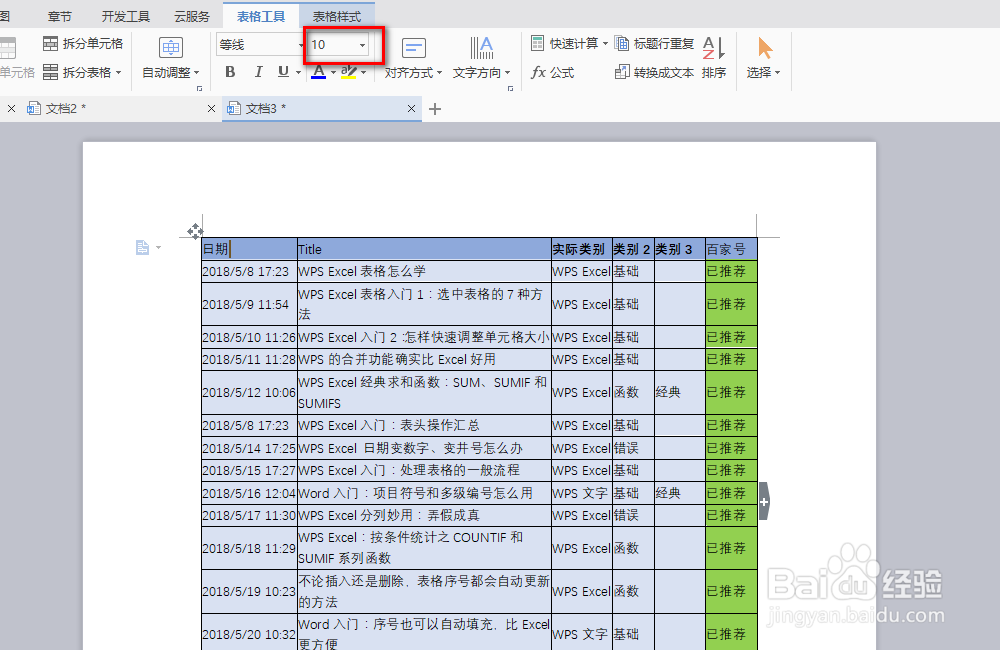Click the Title header cell
The width and height of the screenshot is (1000, 650).
pyautogui.click(x=424, y=249)
